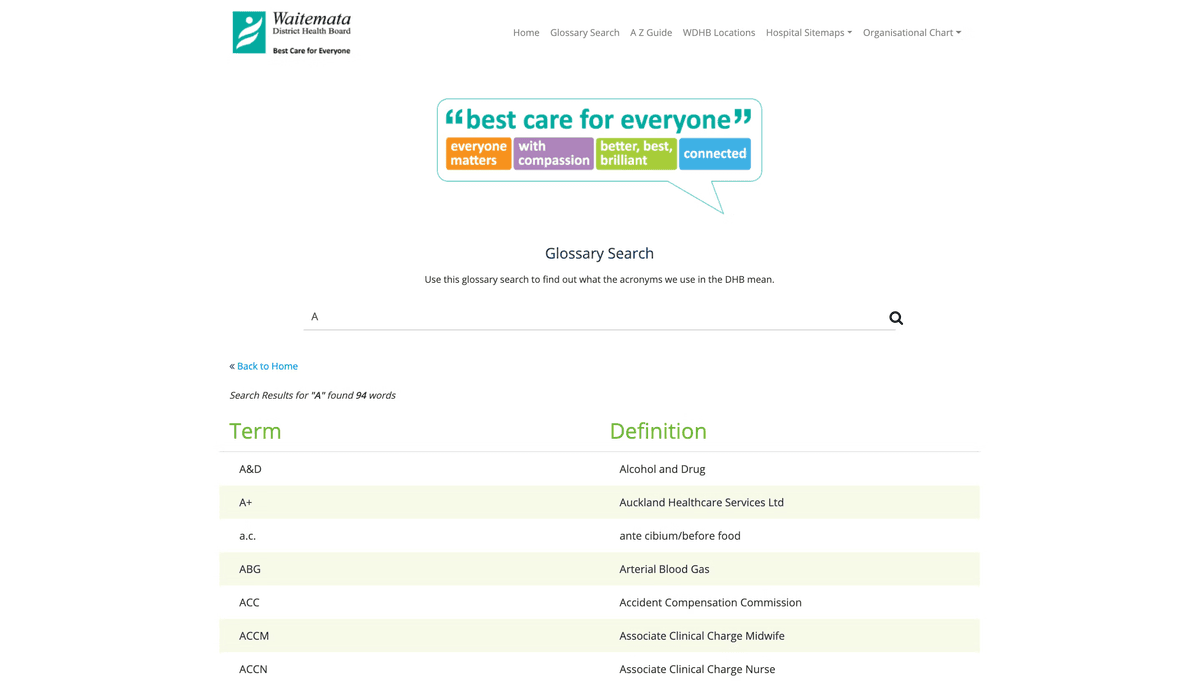Click the magnifying glass search icon

pos(895,317)
